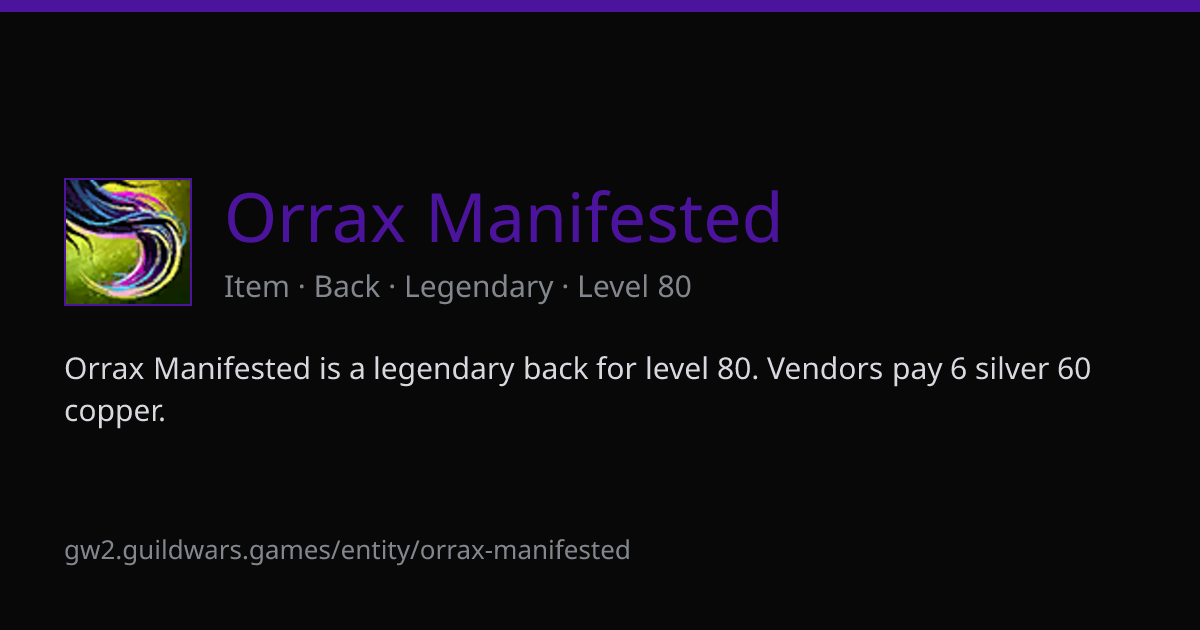The width and height of the screenshot is (1200, 630).
Task: Click the purple bar at the top
Action: (x=600, y=5)
